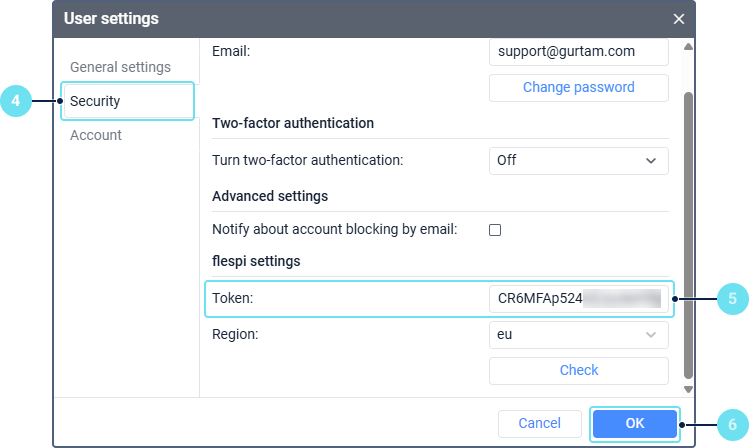
Task: Click the vertical scrollbar thumb
Action: pyautogui.click(x=687, y=230)
